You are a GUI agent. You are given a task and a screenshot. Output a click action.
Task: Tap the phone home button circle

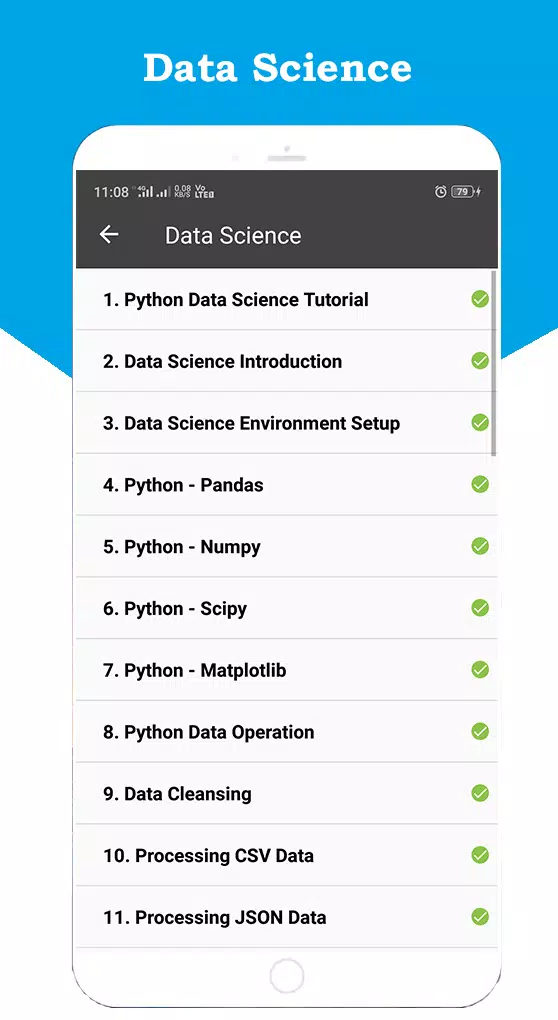point(287,976)
